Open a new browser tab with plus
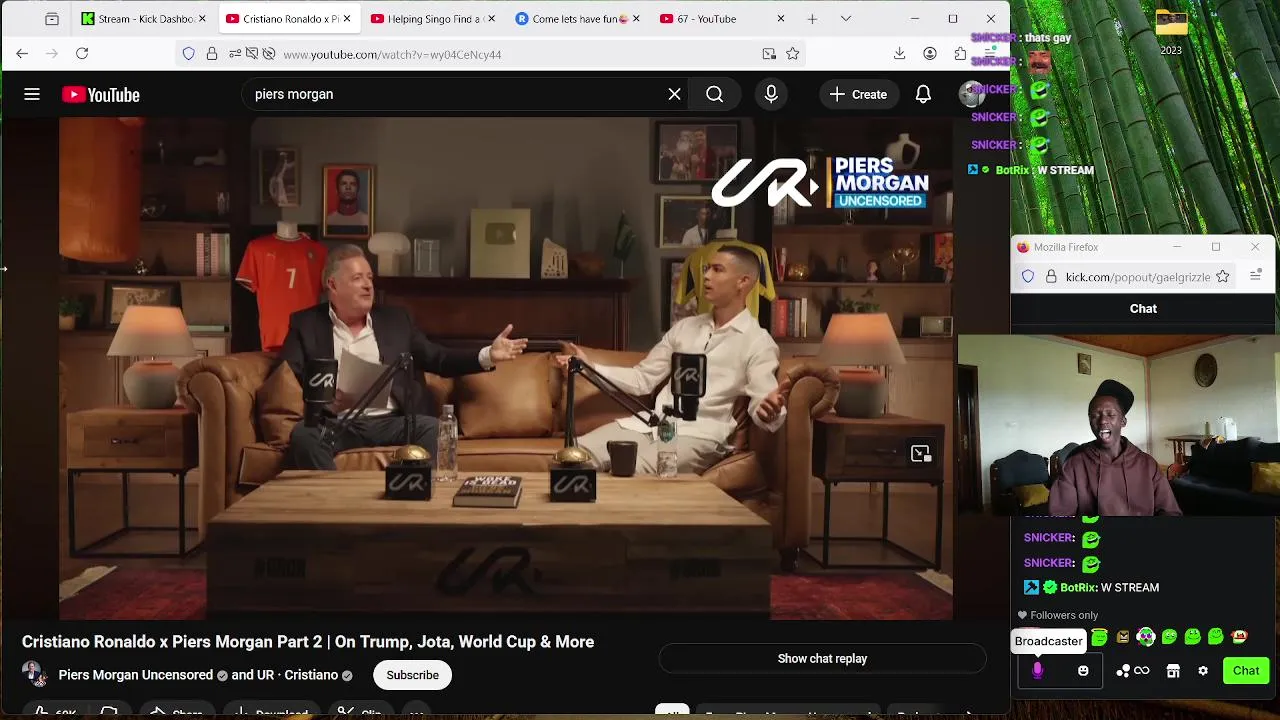This screenshot has width=1280, height=720. 812,19
